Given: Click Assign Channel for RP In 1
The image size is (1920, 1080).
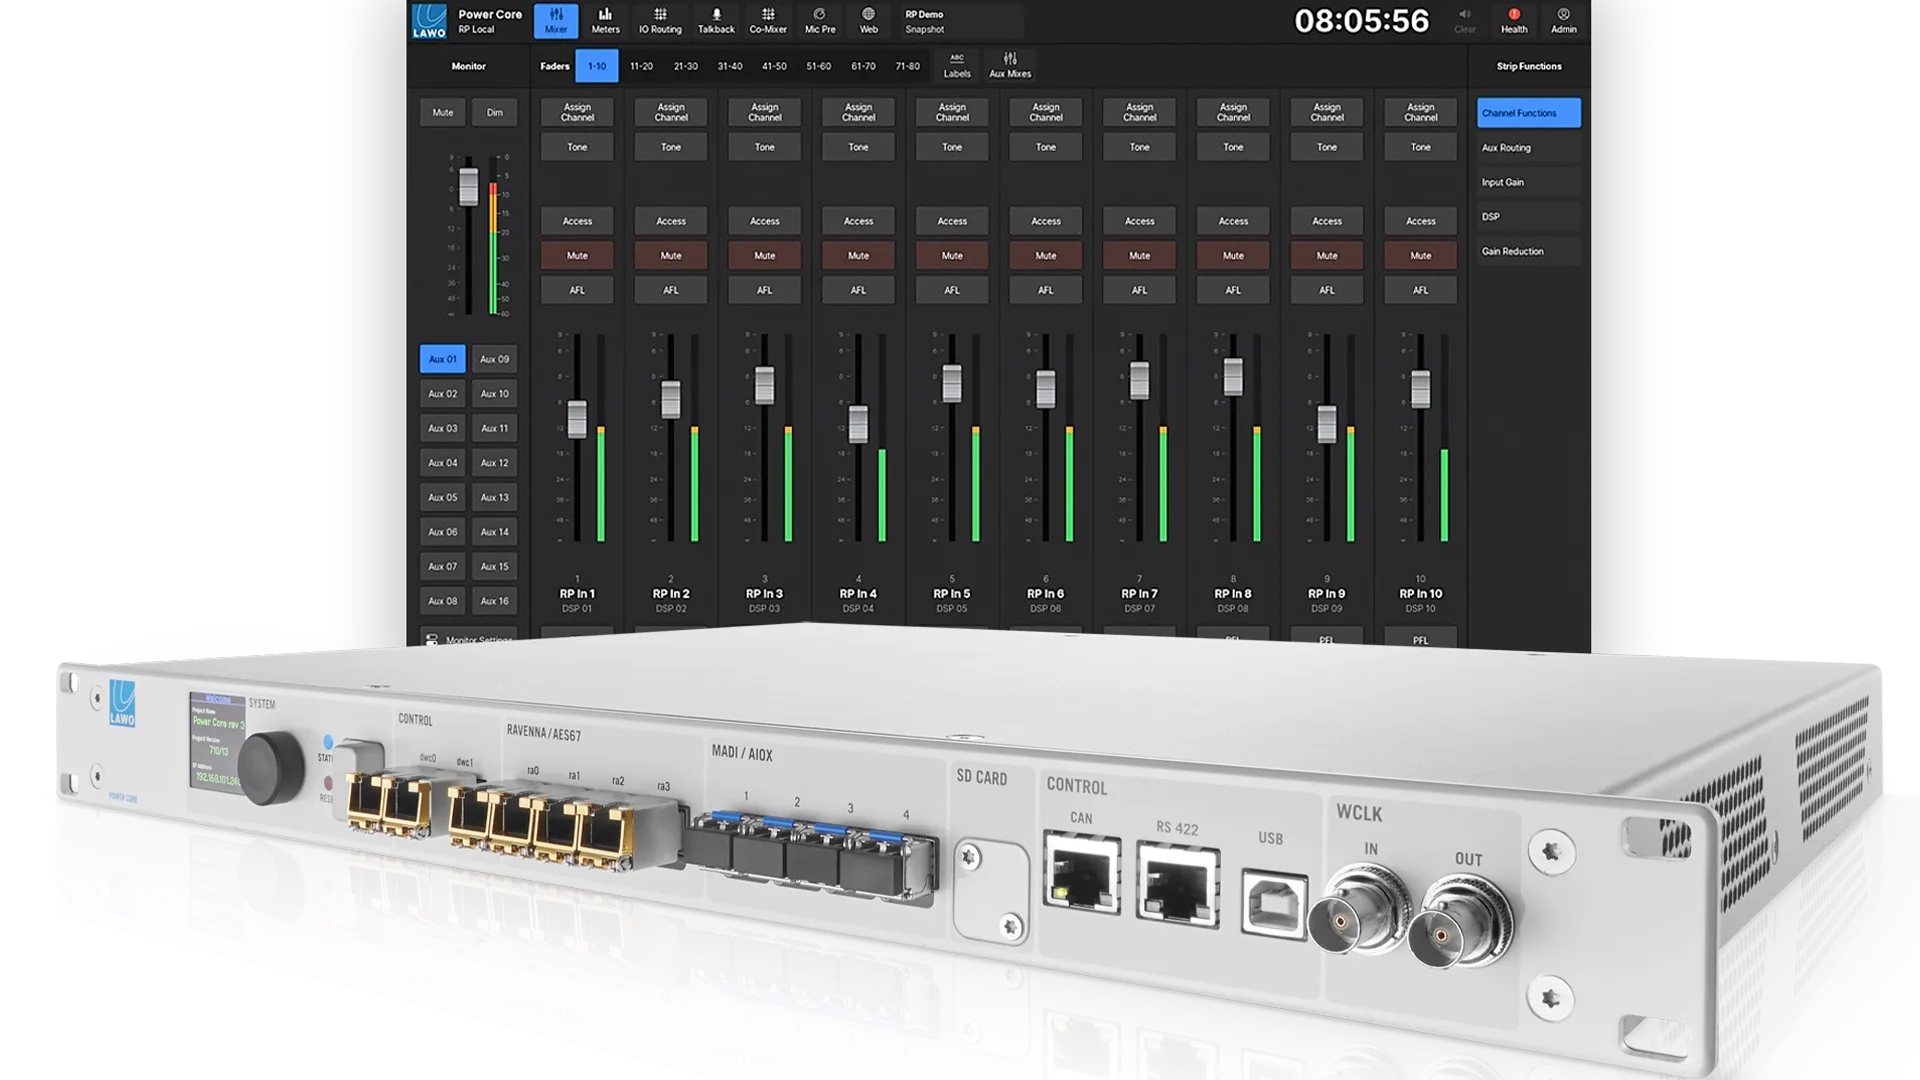Looking at the screenshot, I should (577, 112).
